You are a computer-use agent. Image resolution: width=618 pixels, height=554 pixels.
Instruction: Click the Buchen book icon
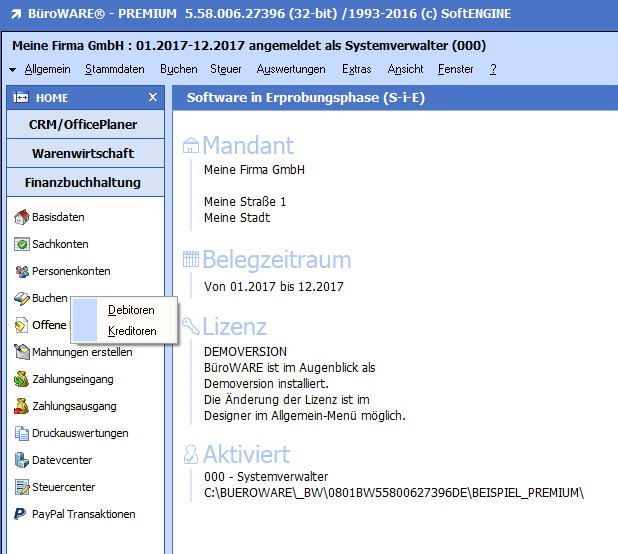point(22,298)
